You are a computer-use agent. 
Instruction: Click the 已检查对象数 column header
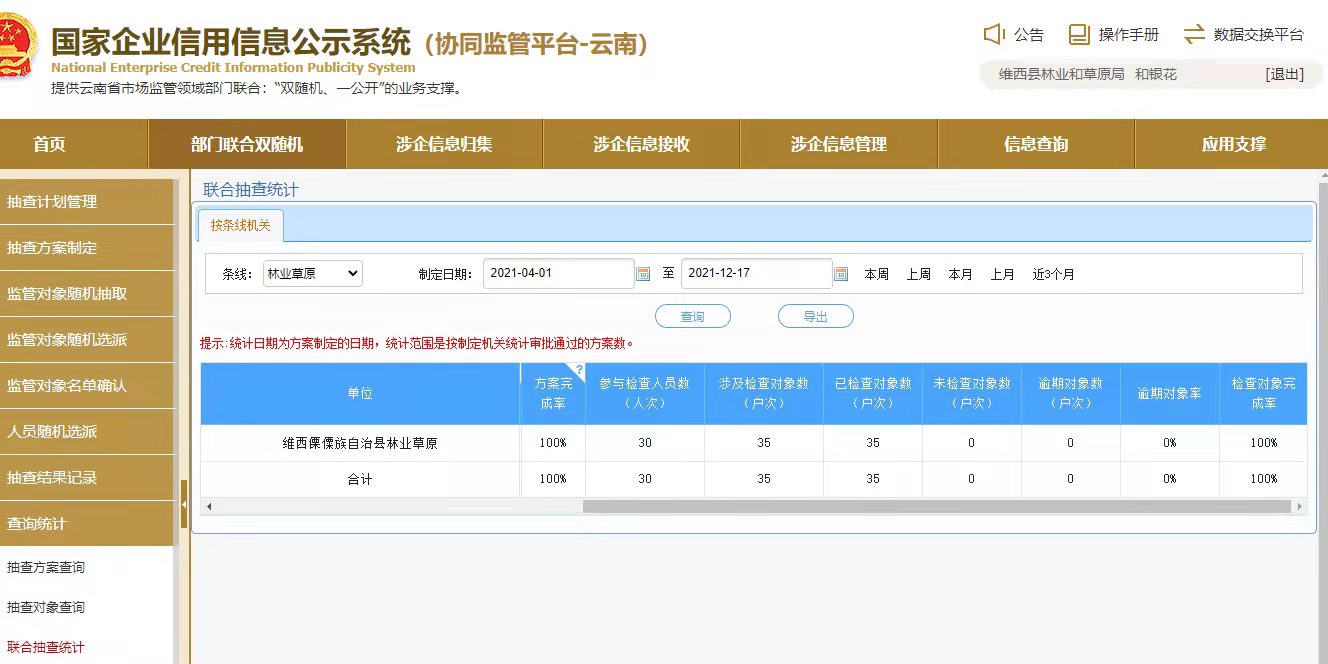coord(873,393)
